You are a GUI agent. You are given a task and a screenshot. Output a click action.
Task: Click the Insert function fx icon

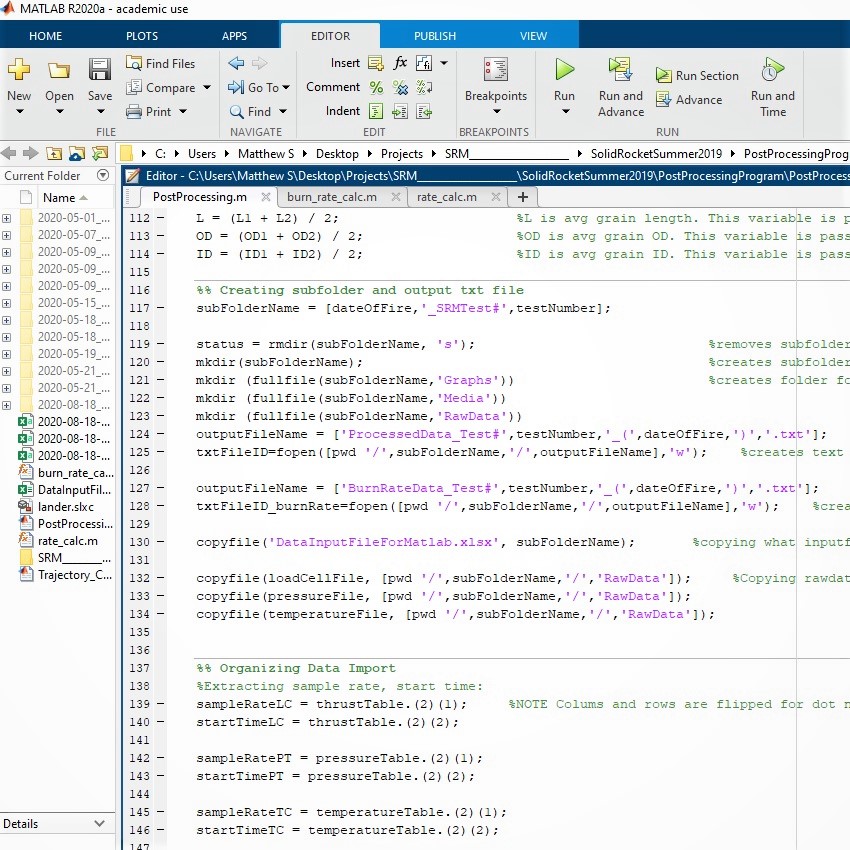400,62
